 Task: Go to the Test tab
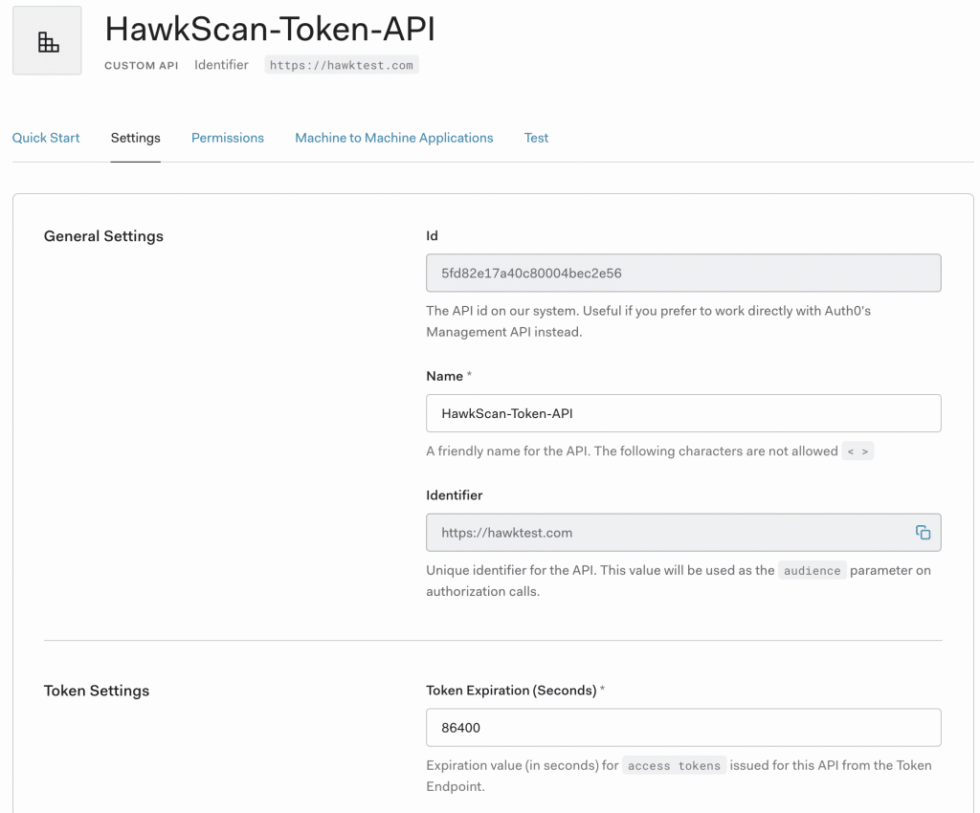click(536, 137)
